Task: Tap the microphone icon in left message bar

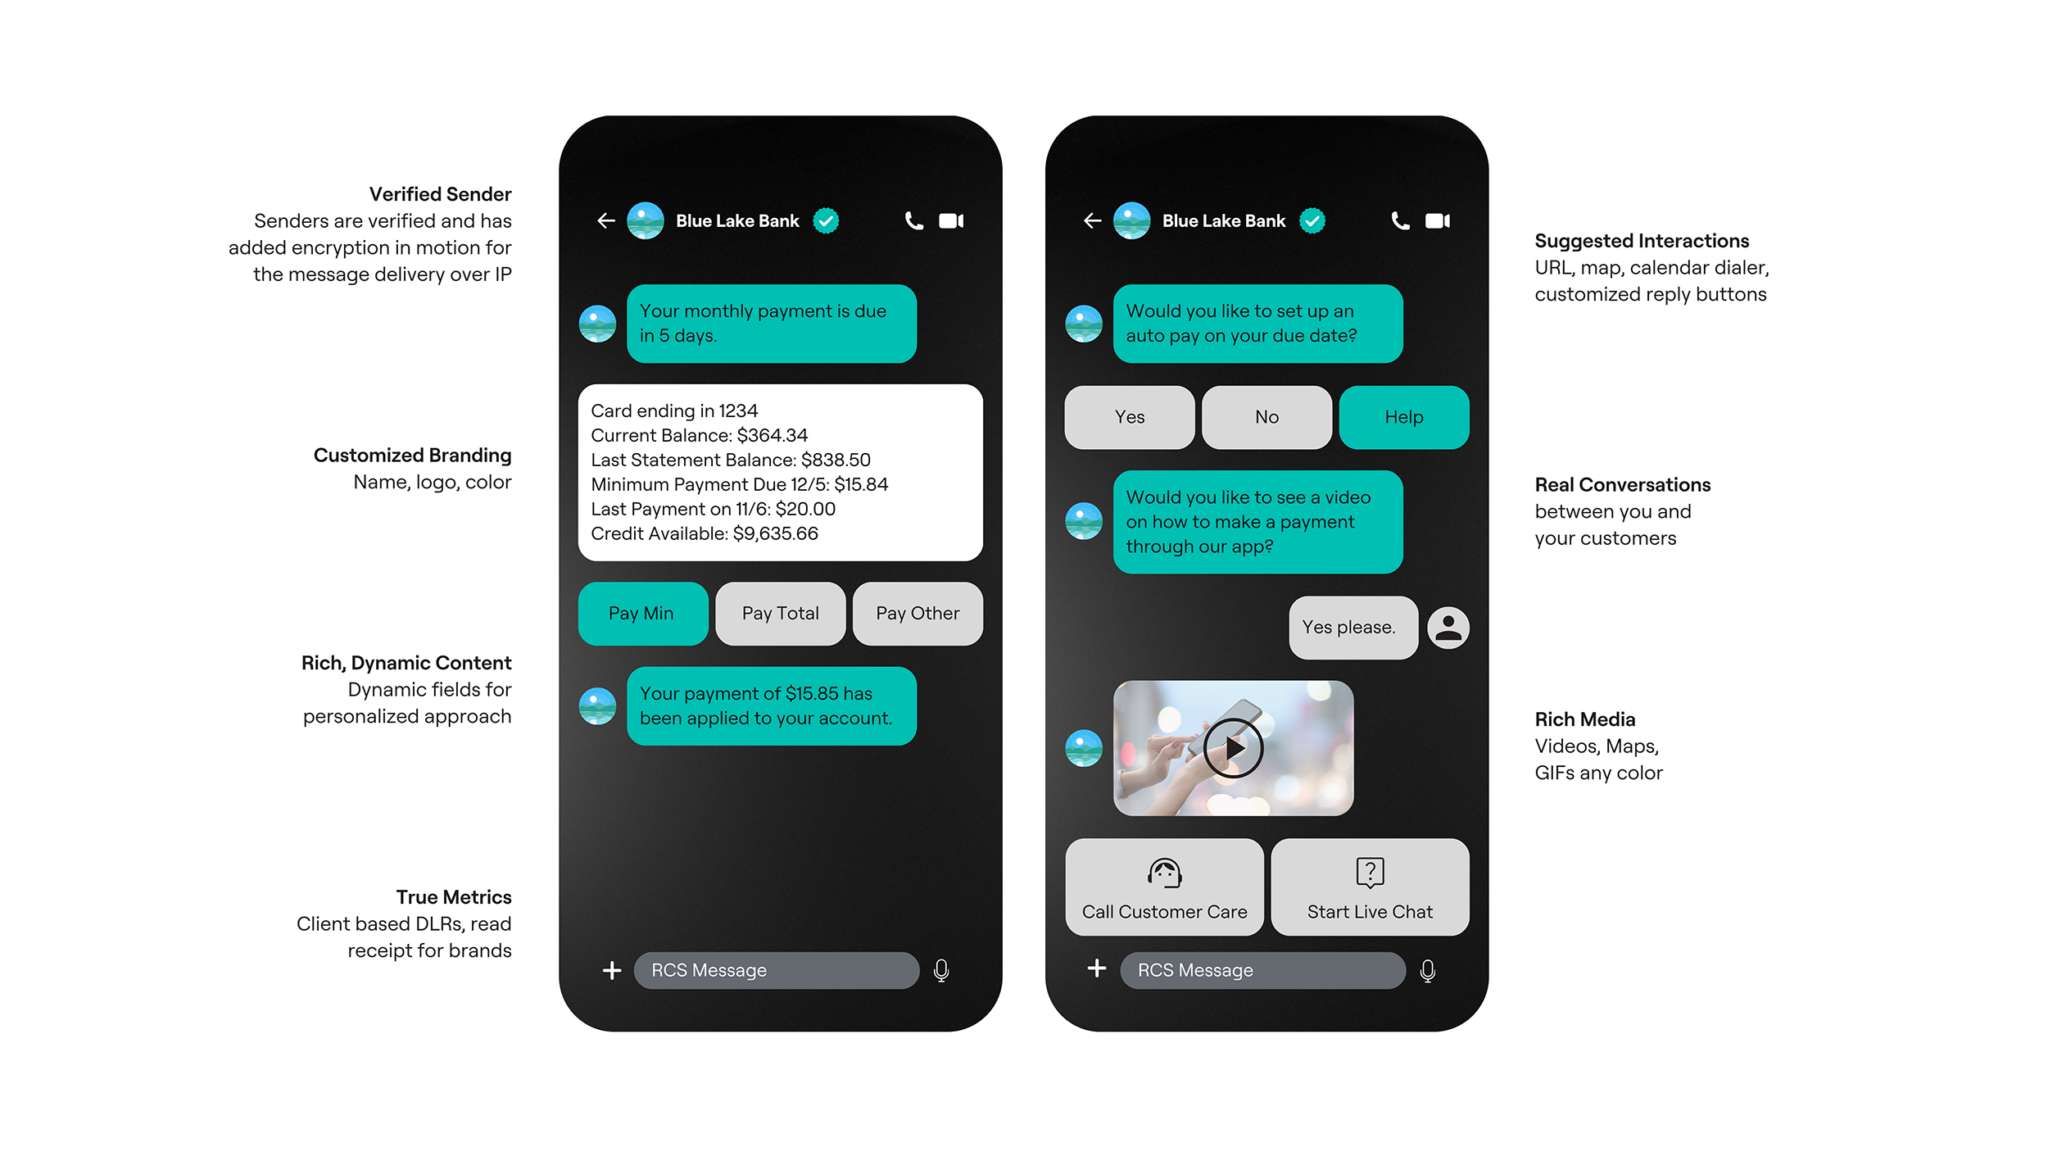Action: [x=941, y=969]
